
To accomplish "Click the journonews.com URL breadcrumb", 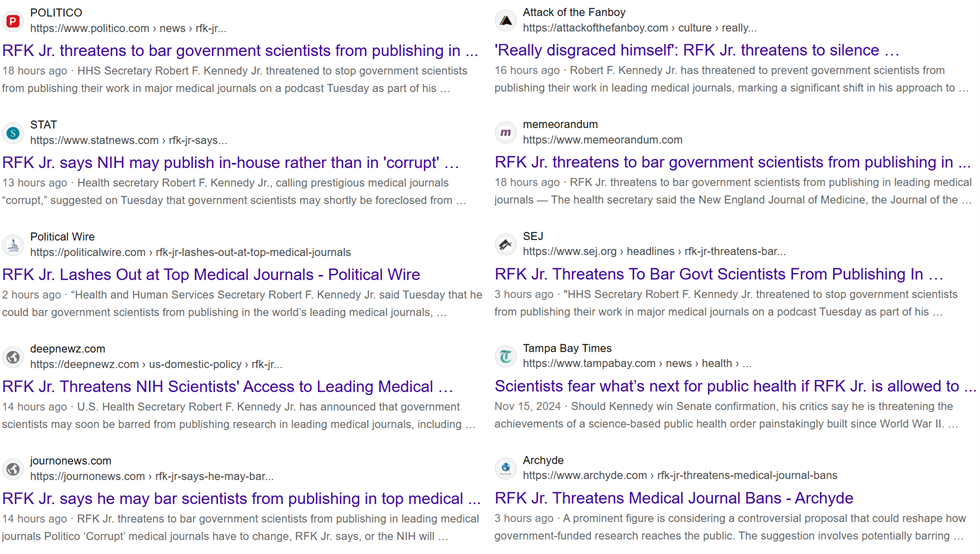I will tap(152, 476).
